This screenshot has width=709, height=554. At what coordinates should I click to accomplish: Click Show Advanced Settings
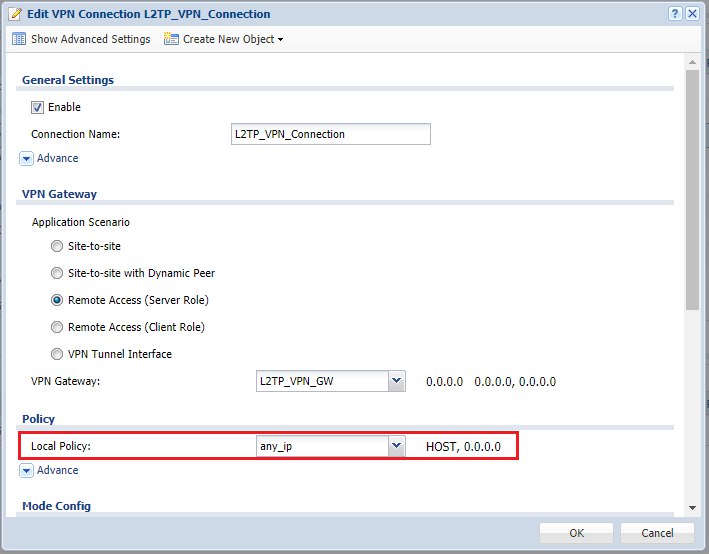click(x=81, y=39)
